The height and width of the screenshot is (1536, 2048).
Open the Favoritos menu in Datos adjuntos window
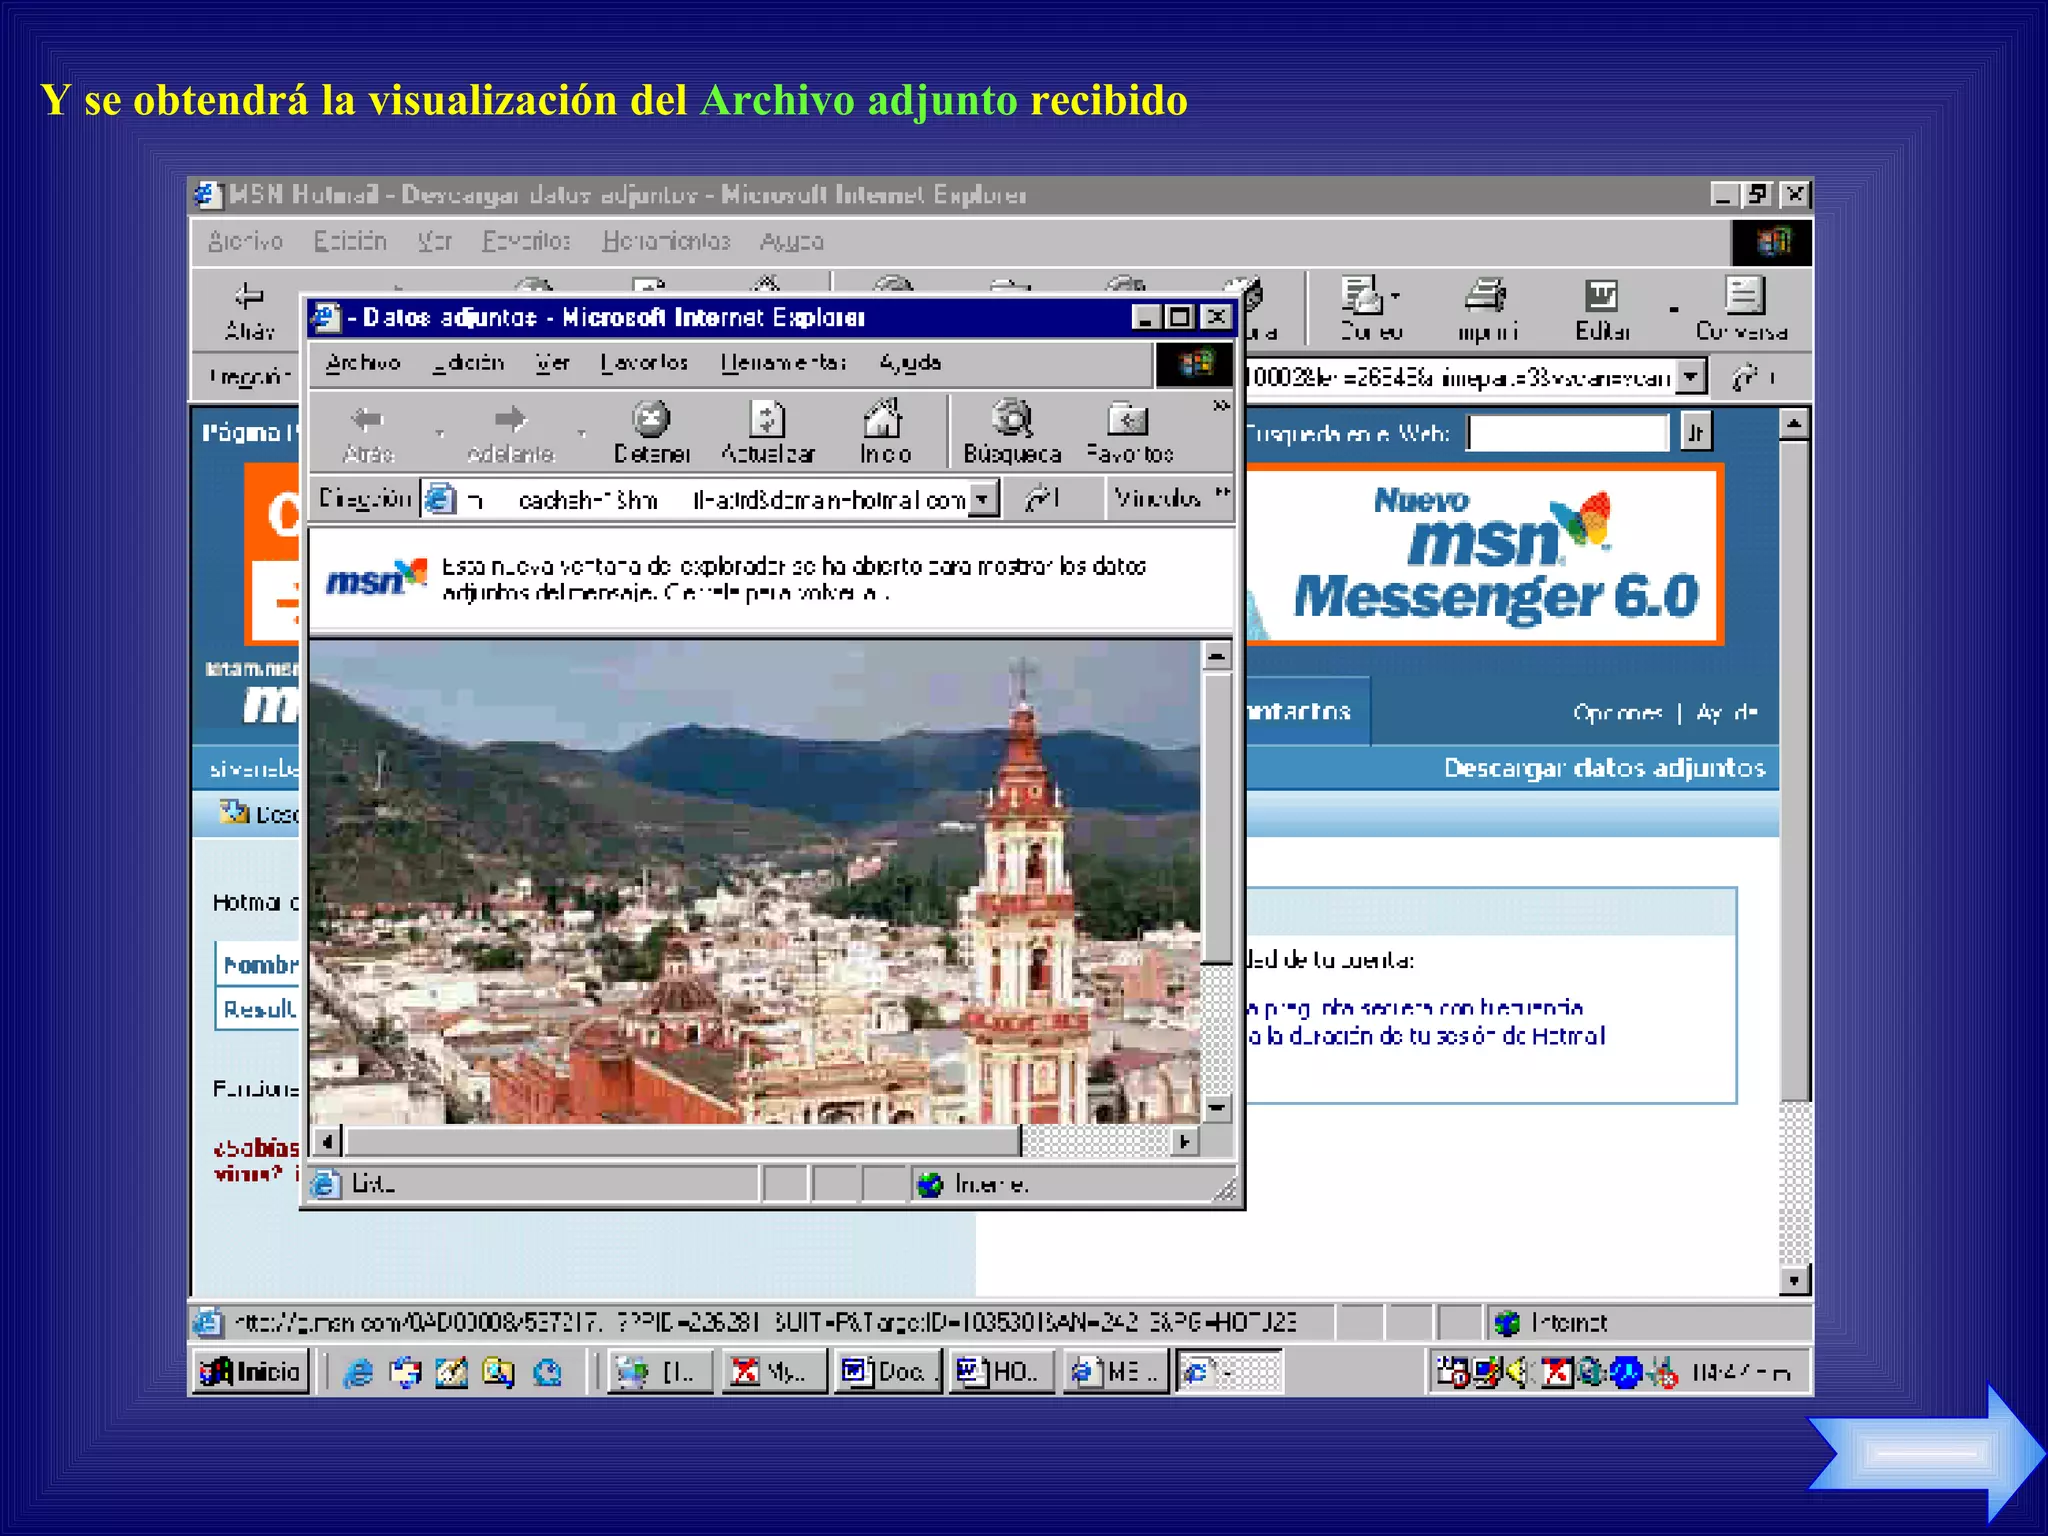[x=644, y=363]
